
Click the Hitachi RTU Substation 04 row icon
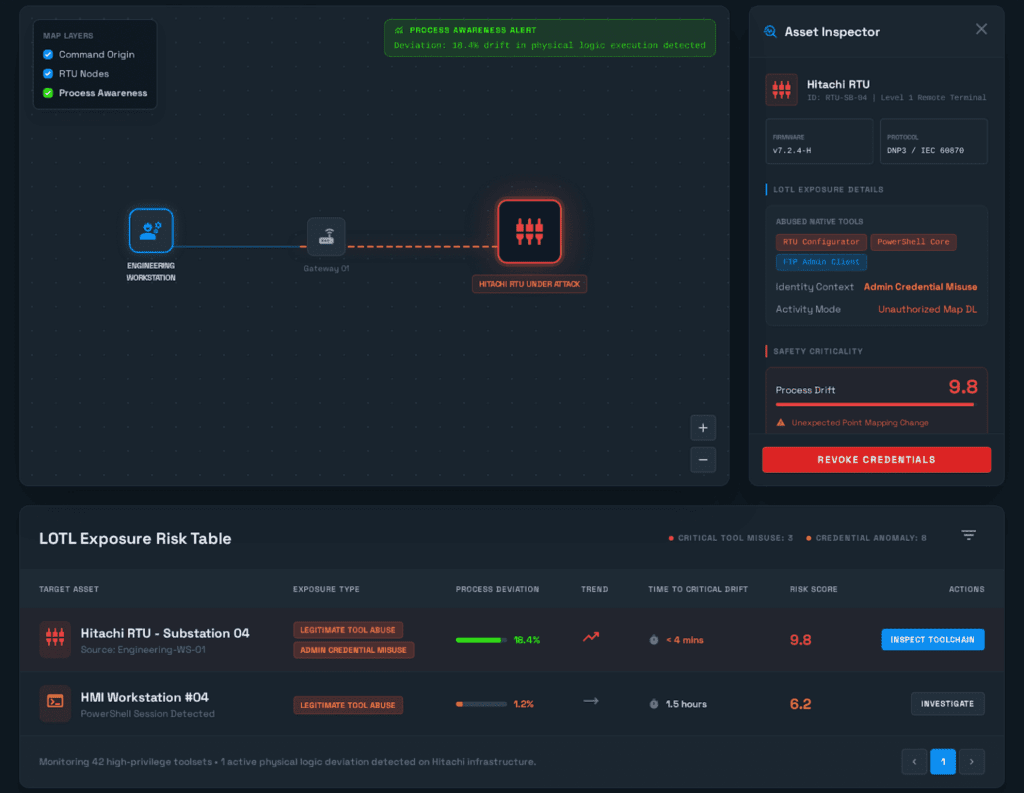pos(55,639)
